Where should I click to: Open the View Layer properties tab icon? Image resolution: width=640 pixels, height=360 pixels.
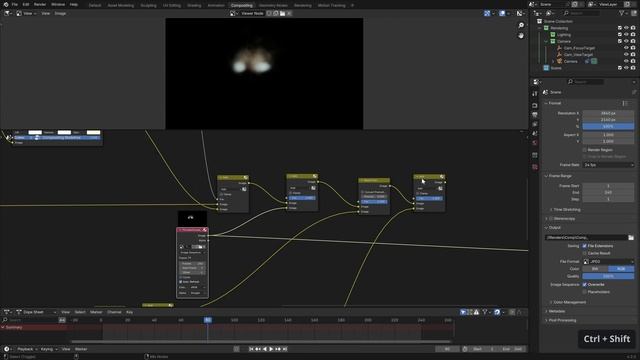[535, 124]
